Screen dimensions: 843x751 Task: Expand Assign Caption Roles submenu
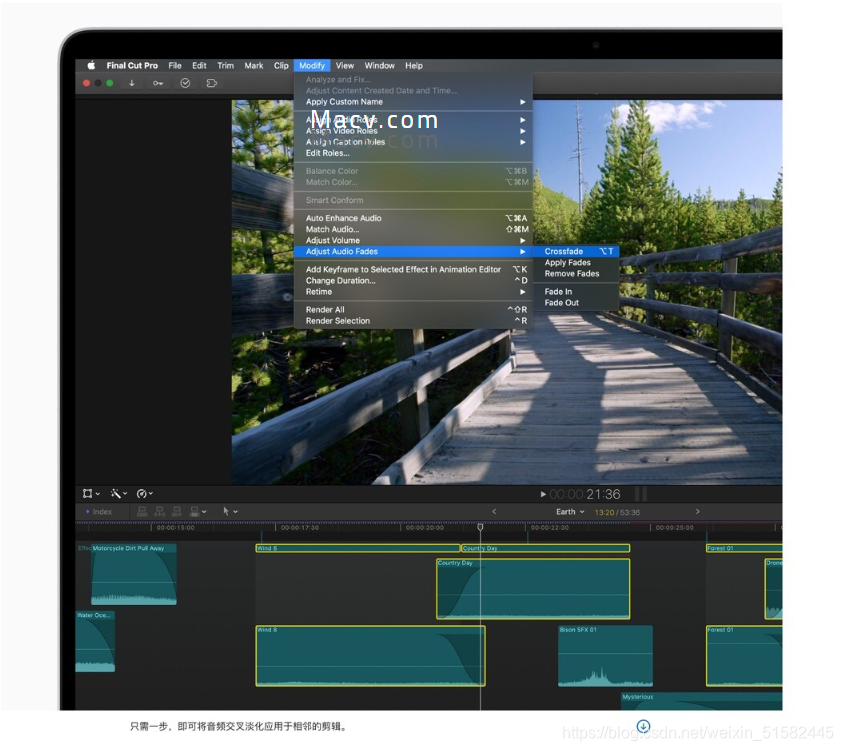413,142
